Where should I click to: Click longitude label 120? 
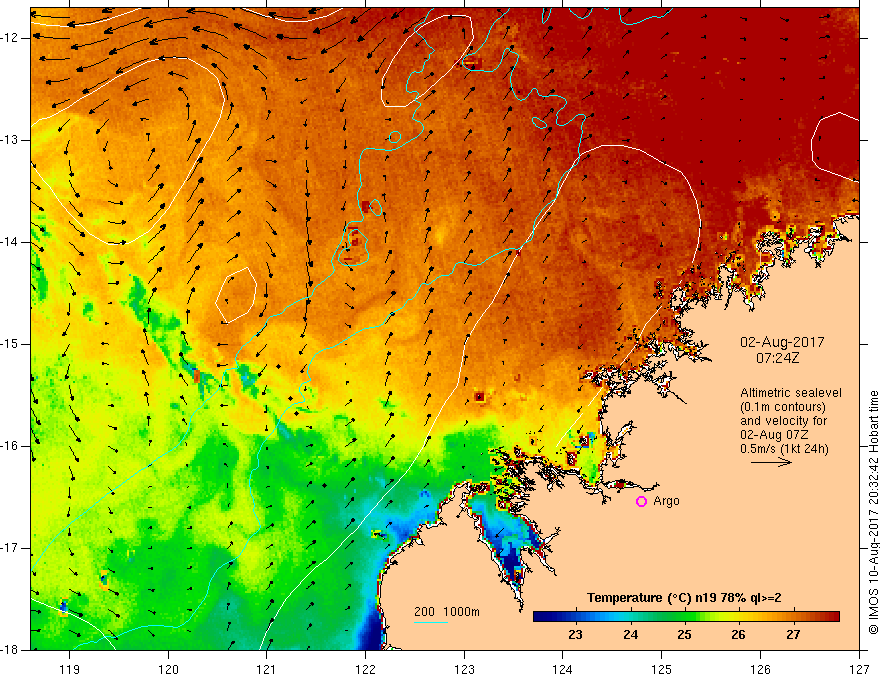pyautogui.click(x=168, y=669)
